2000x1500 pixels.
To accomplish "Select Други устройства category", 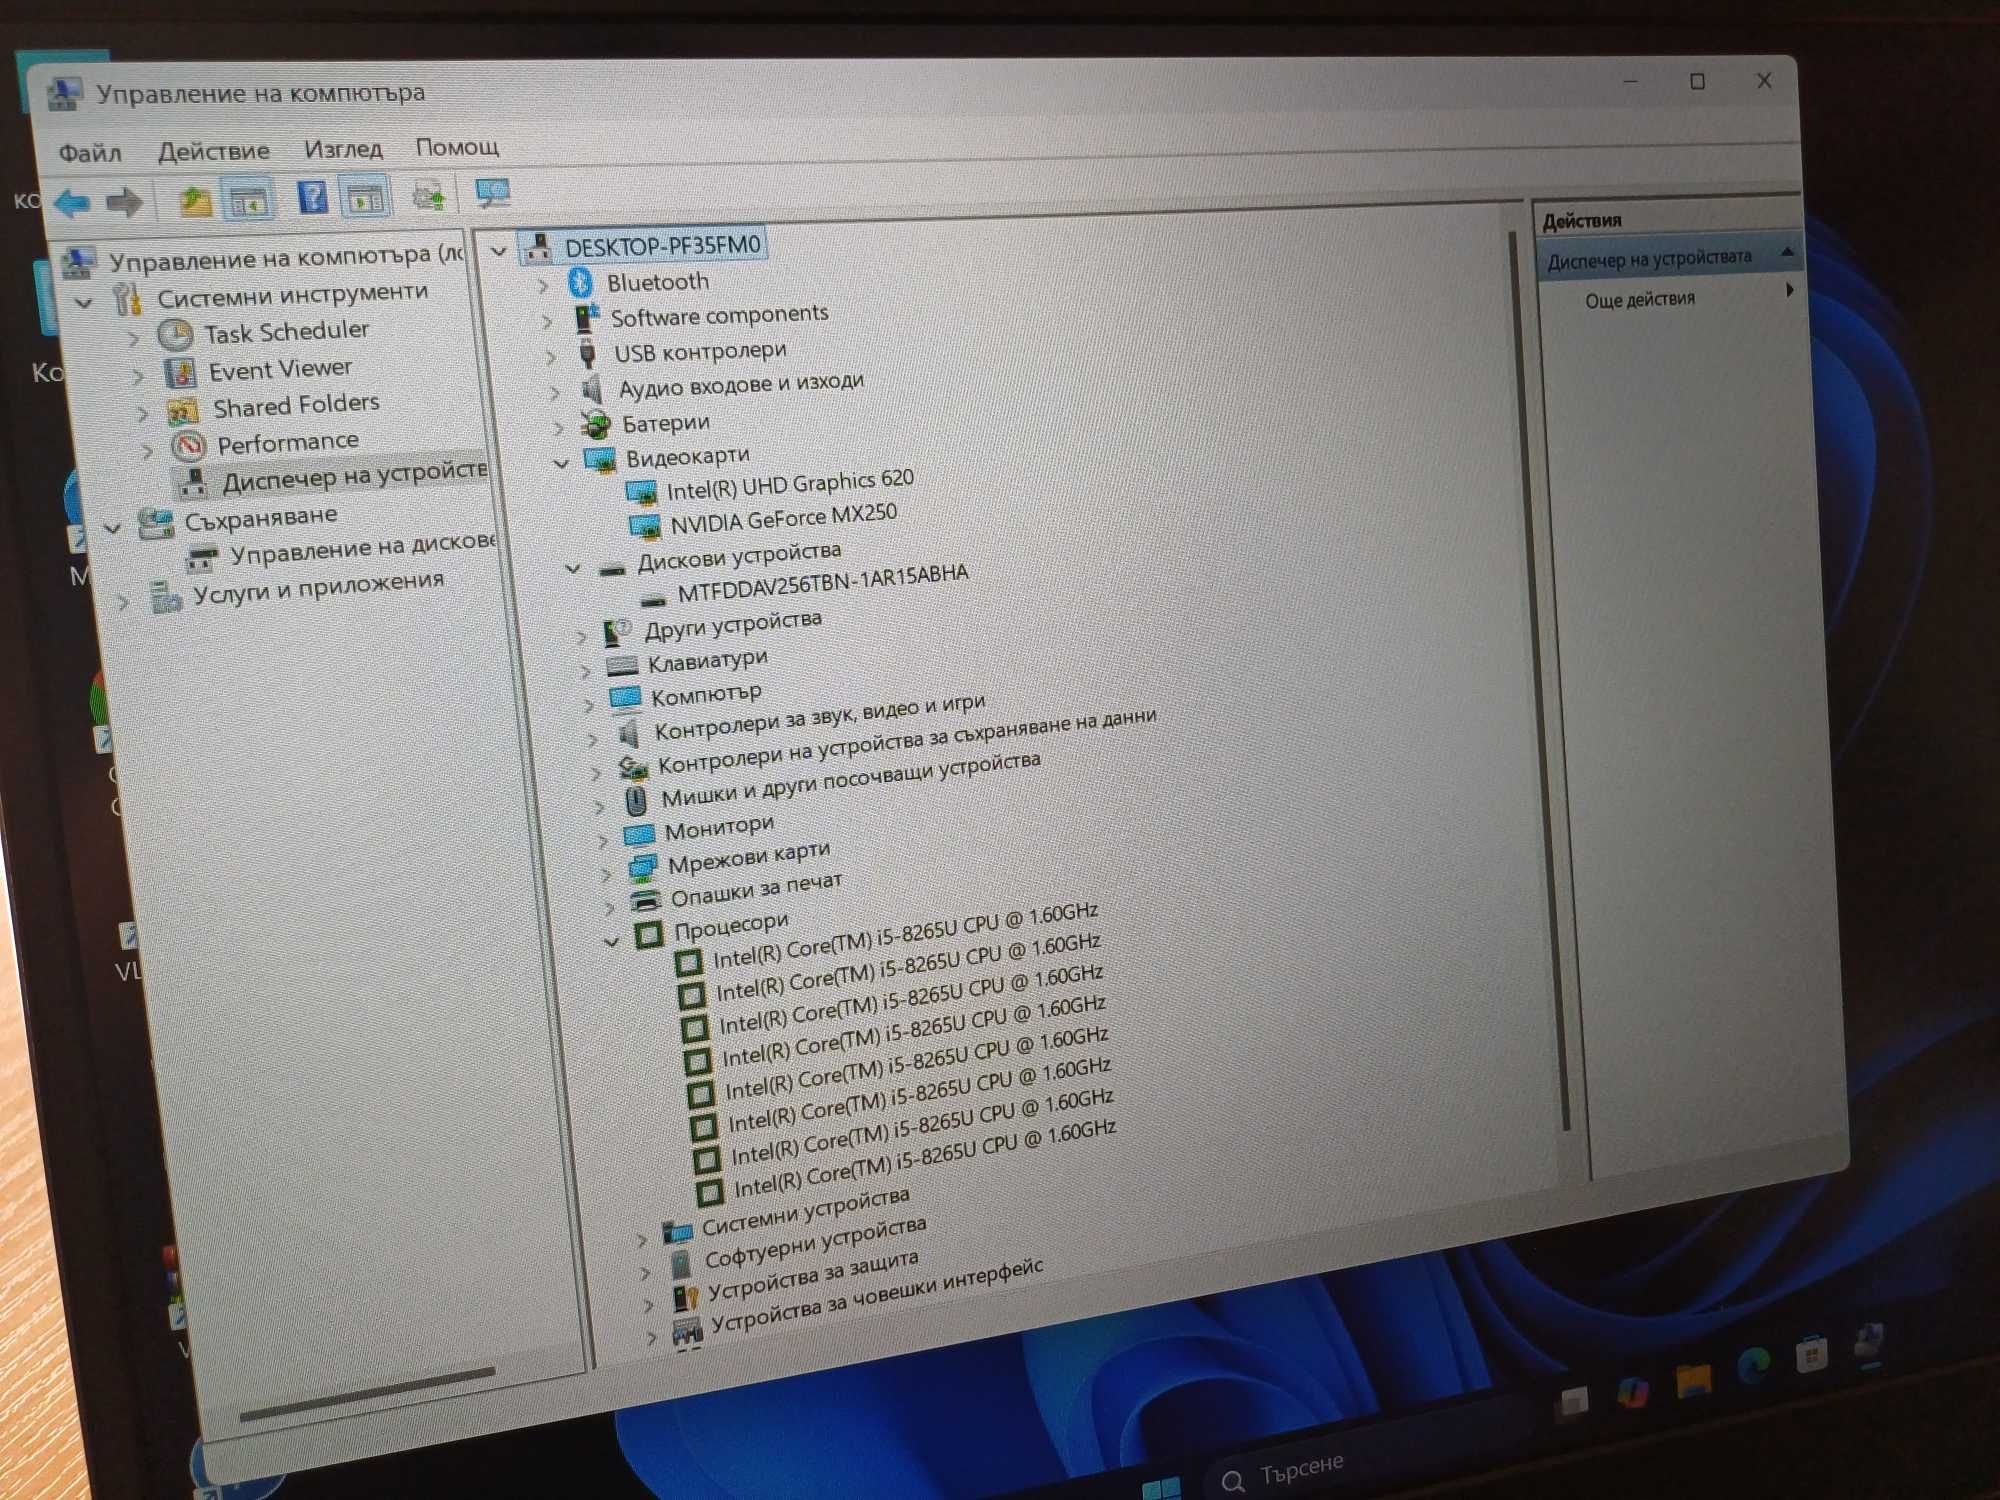I will (x=733, y=625).
